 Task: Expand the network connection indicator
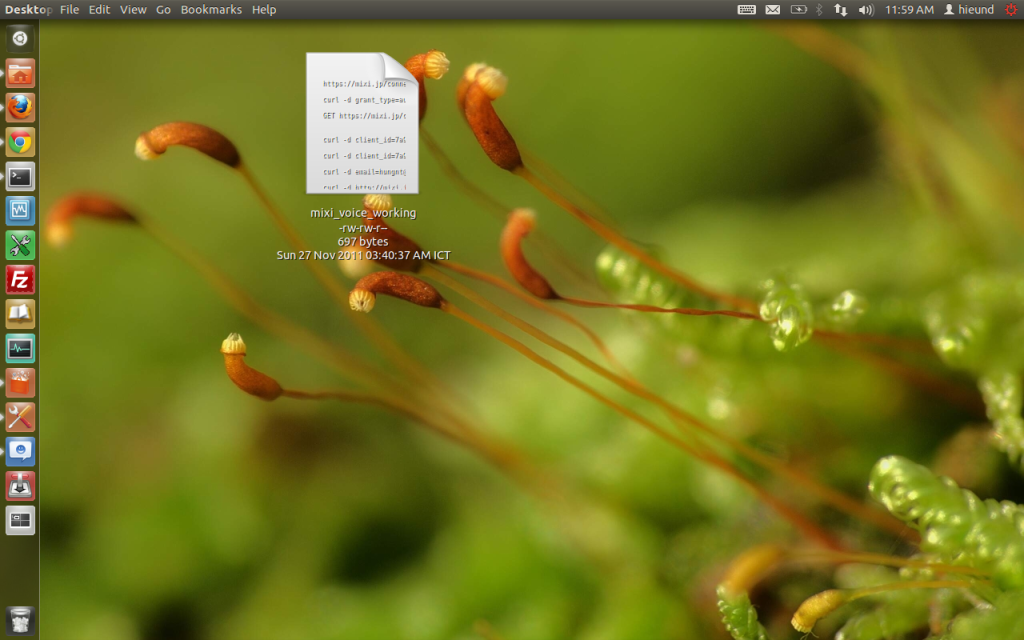(x=840, y=9)
